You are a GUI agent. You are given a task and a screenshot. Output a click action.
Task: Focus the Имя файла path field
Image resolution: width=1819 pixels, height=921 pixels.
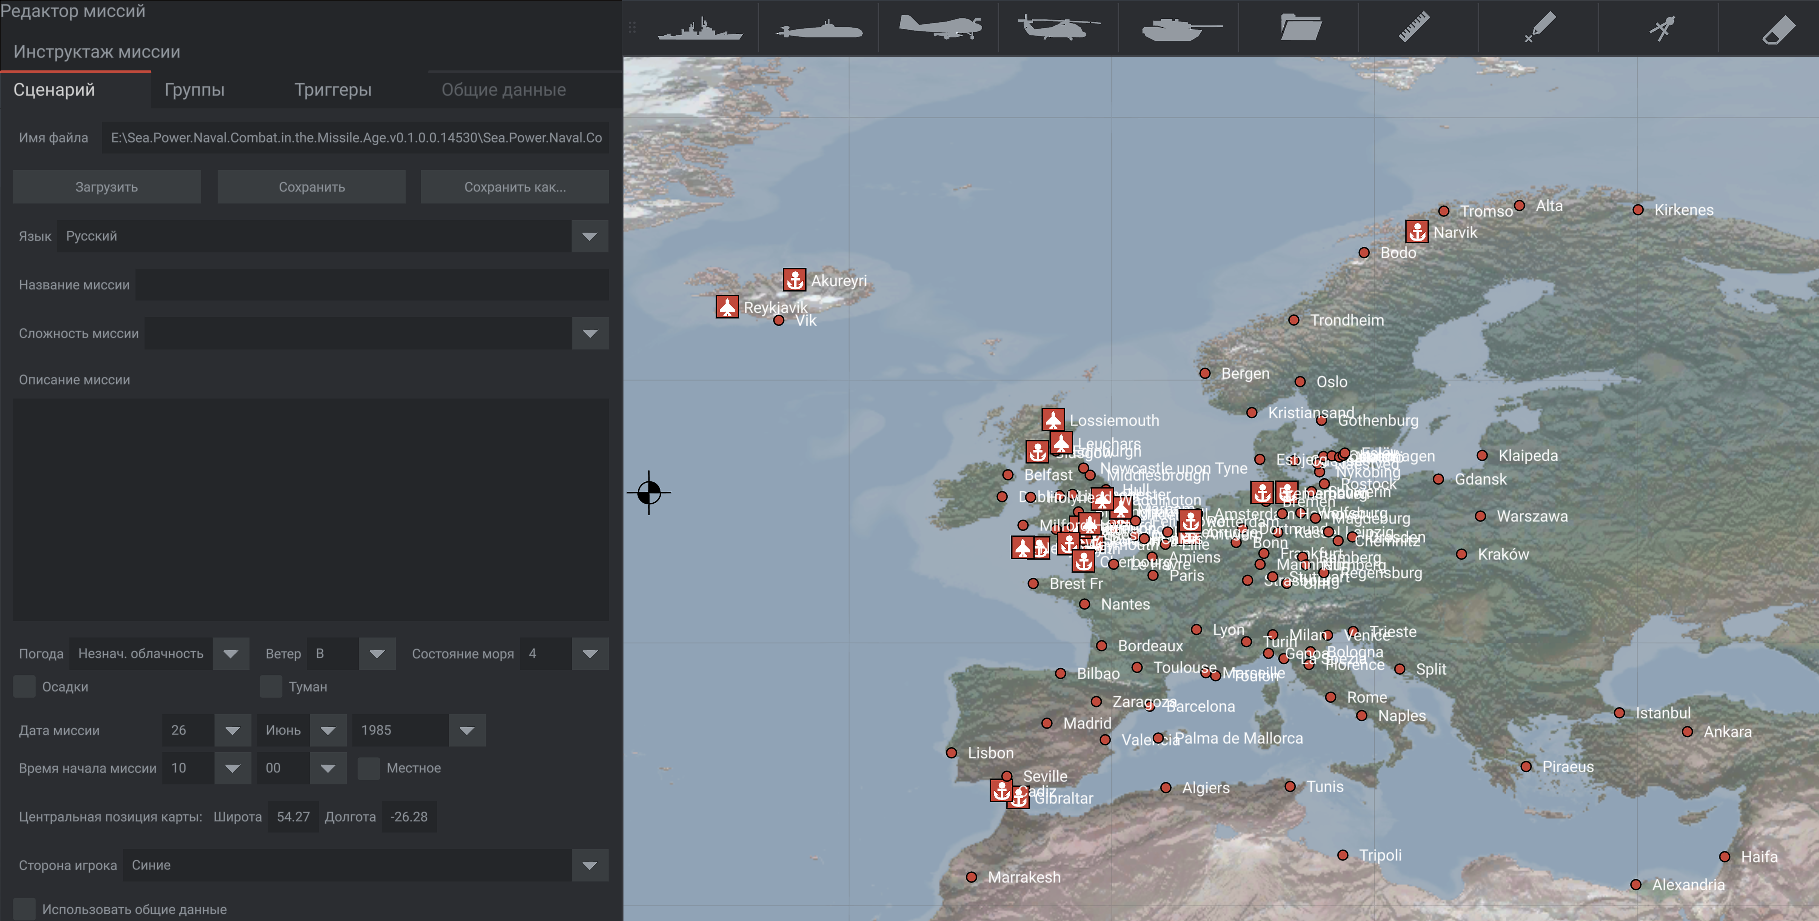point(355,138)
